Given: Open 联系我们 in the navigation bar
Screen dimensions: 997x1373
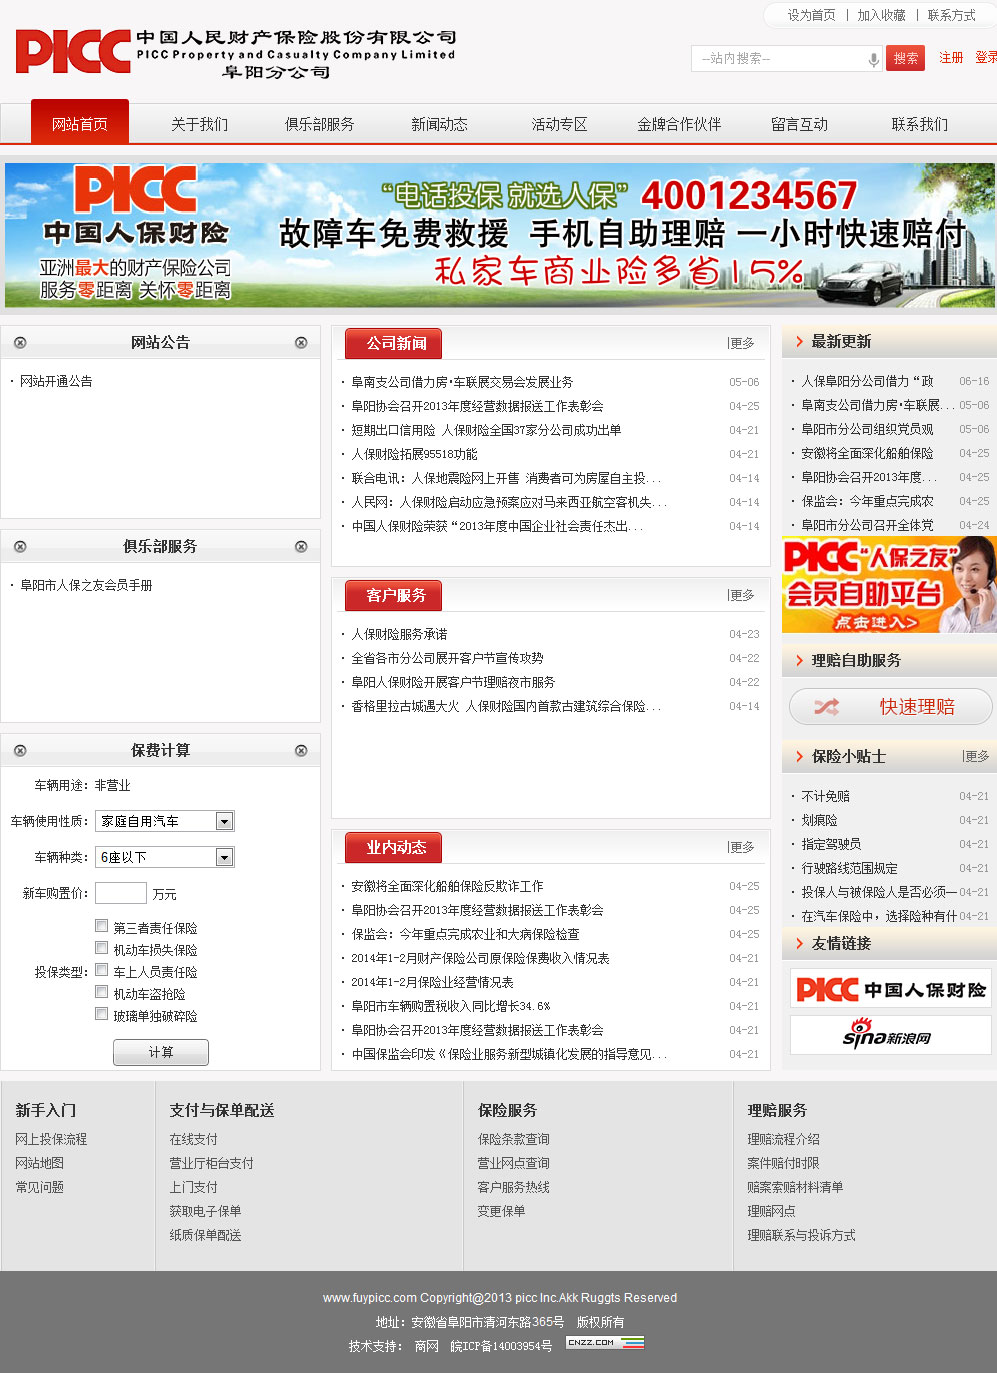Looking at the screenshot, I should point(920,124).
